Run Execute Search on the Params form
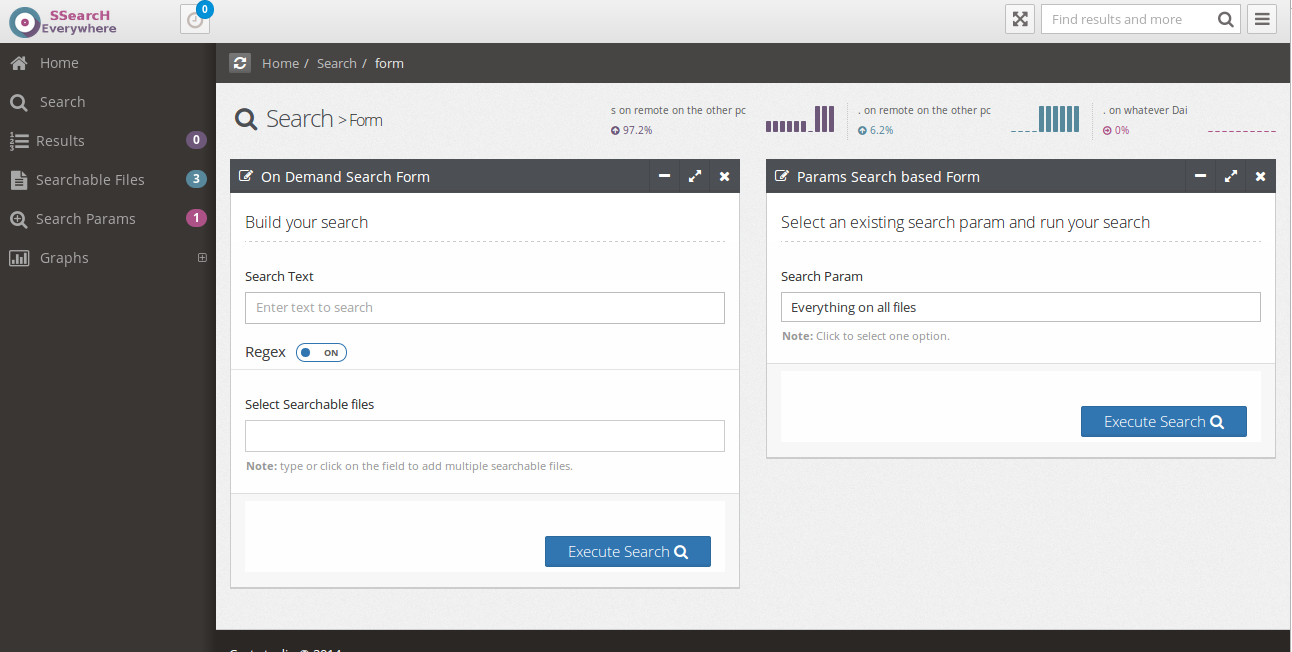 (1163, 421)
